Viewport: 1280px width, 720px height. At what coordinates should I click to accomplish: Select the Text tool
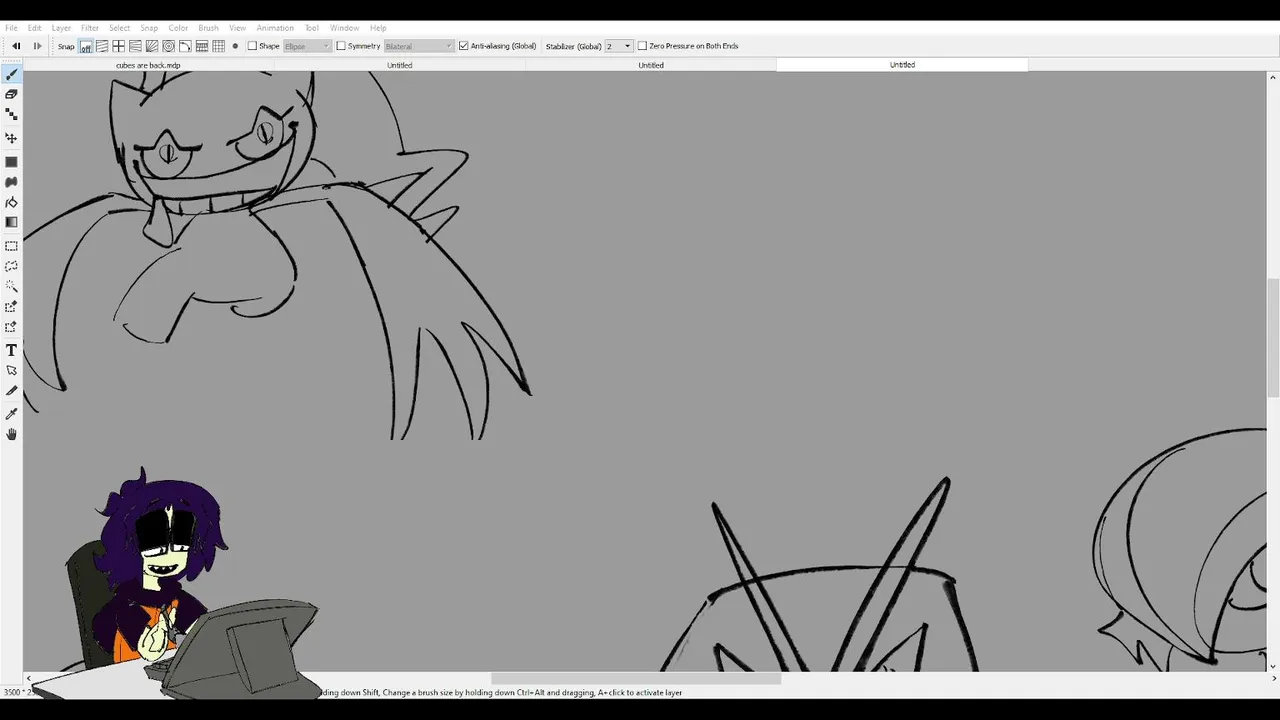(11, 350)
